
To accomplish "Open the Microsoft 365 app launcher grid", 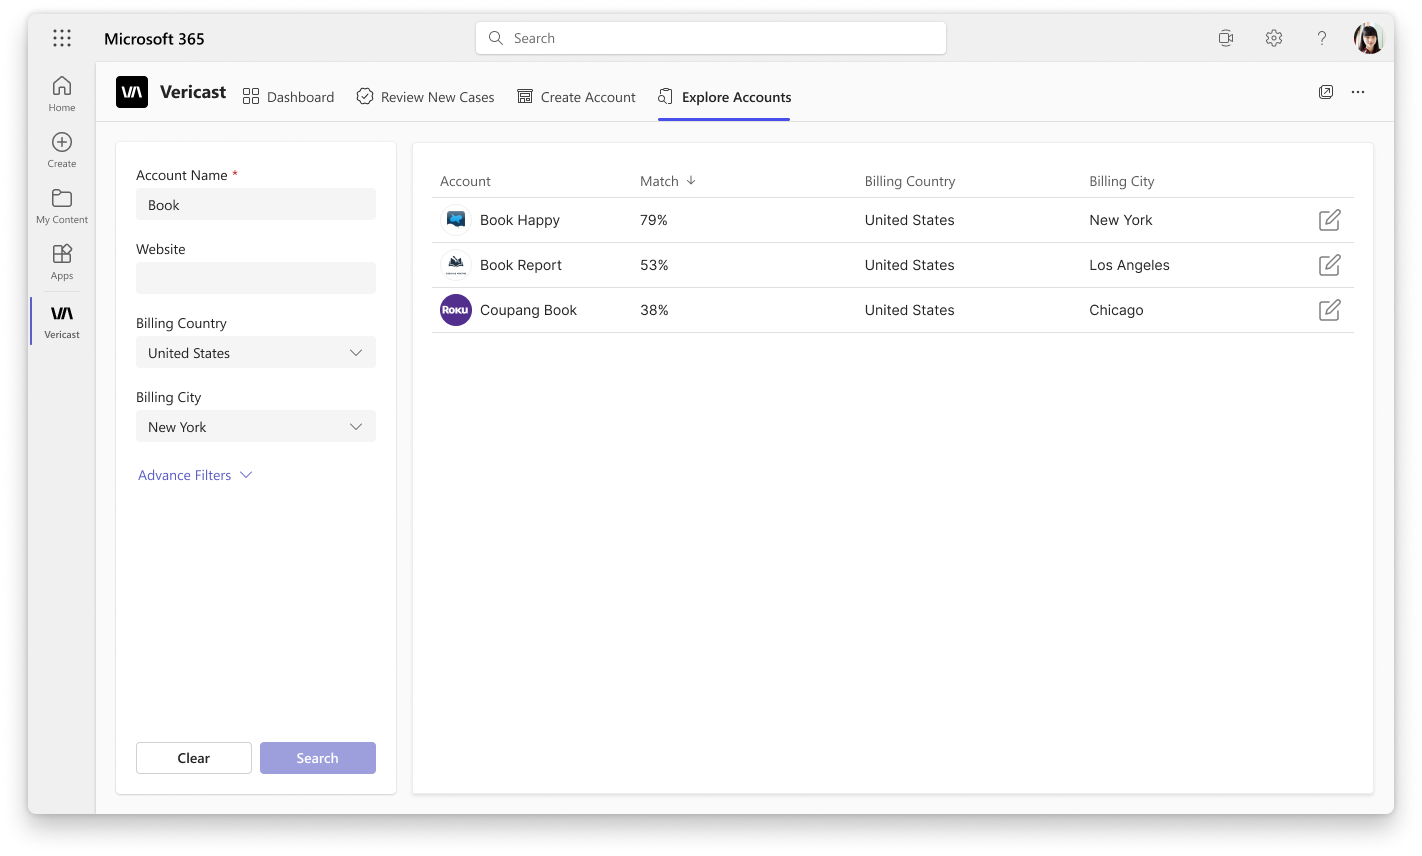I will (62, 38).
